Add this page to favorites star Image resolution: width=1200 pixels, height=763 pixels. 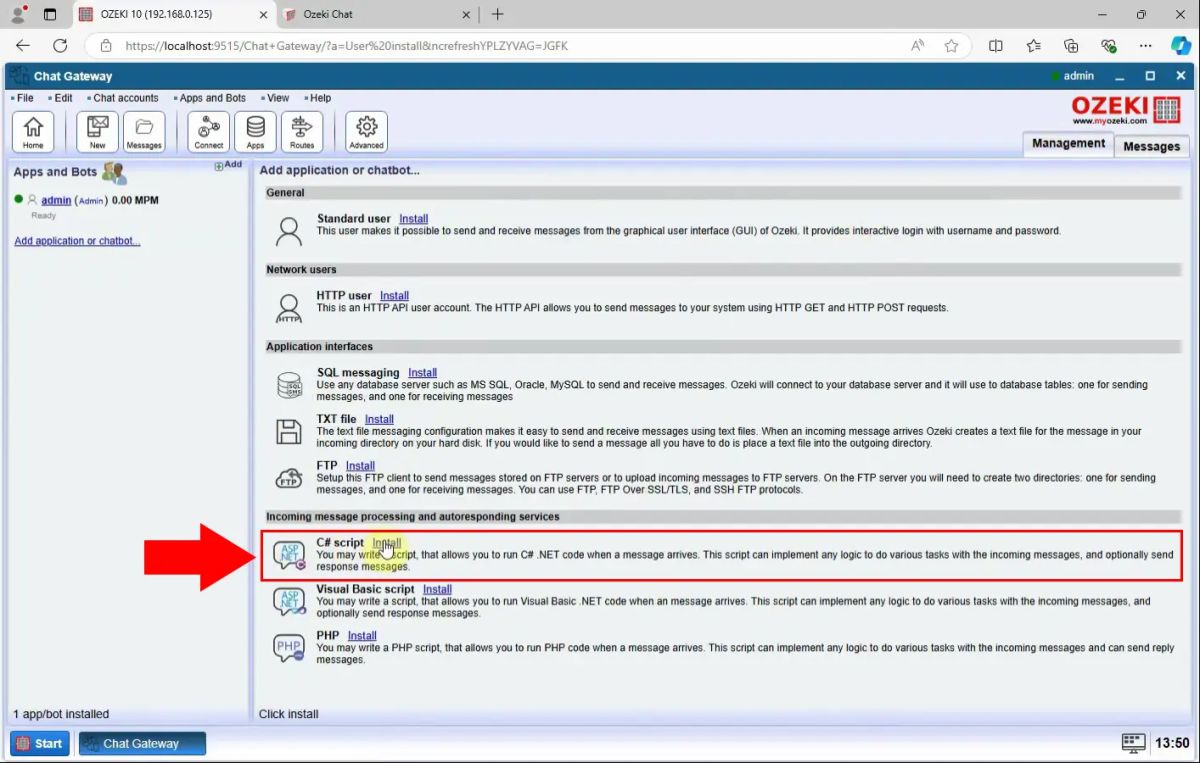pos(951,45)
